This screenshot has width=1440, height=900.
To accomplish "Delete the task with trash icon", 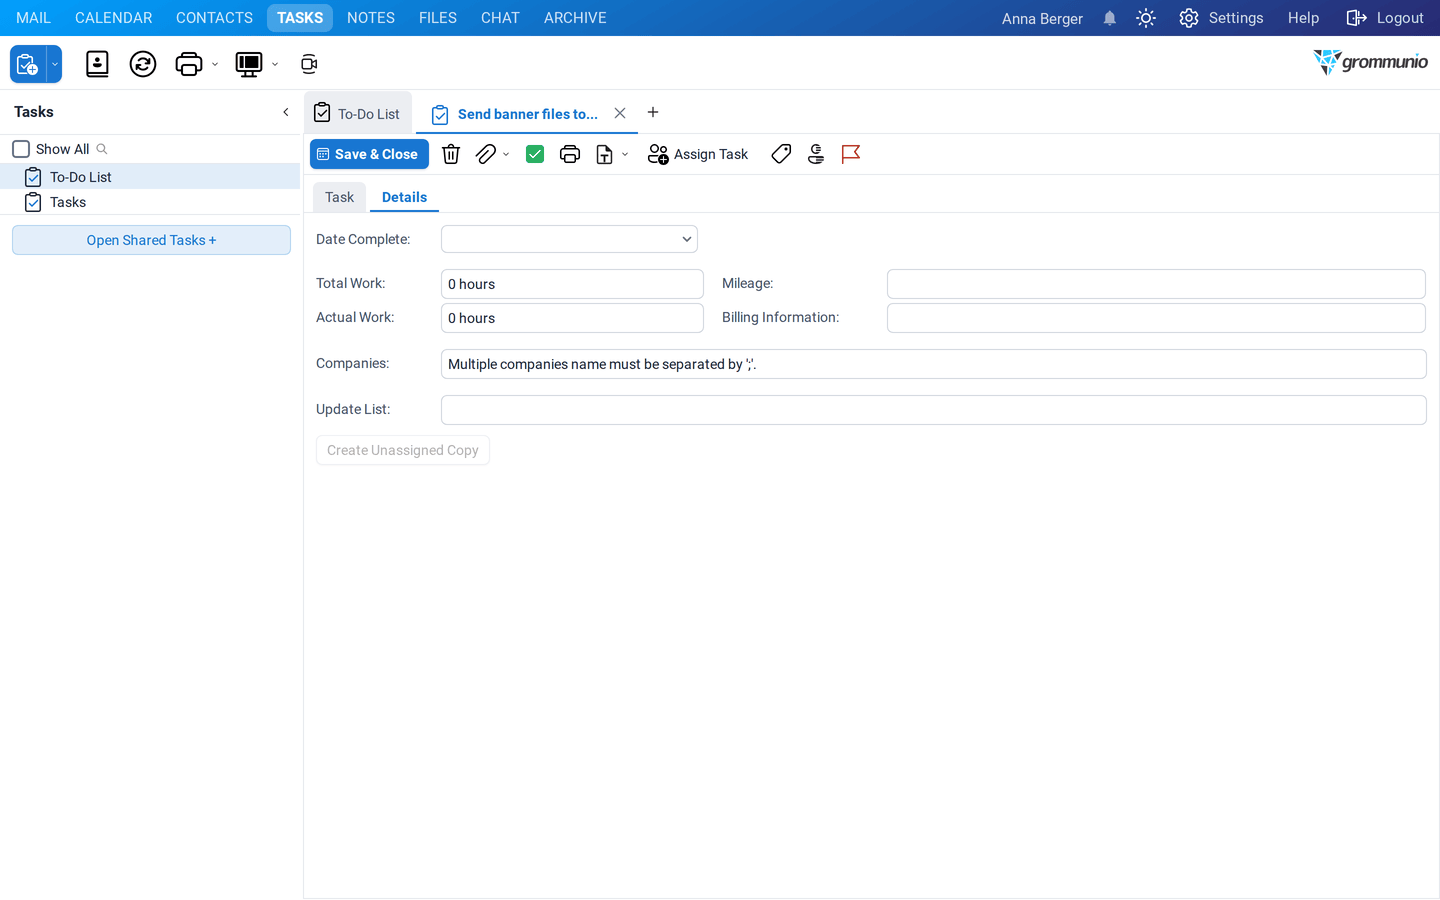I will pyautogui.click(x=451, y=154).
